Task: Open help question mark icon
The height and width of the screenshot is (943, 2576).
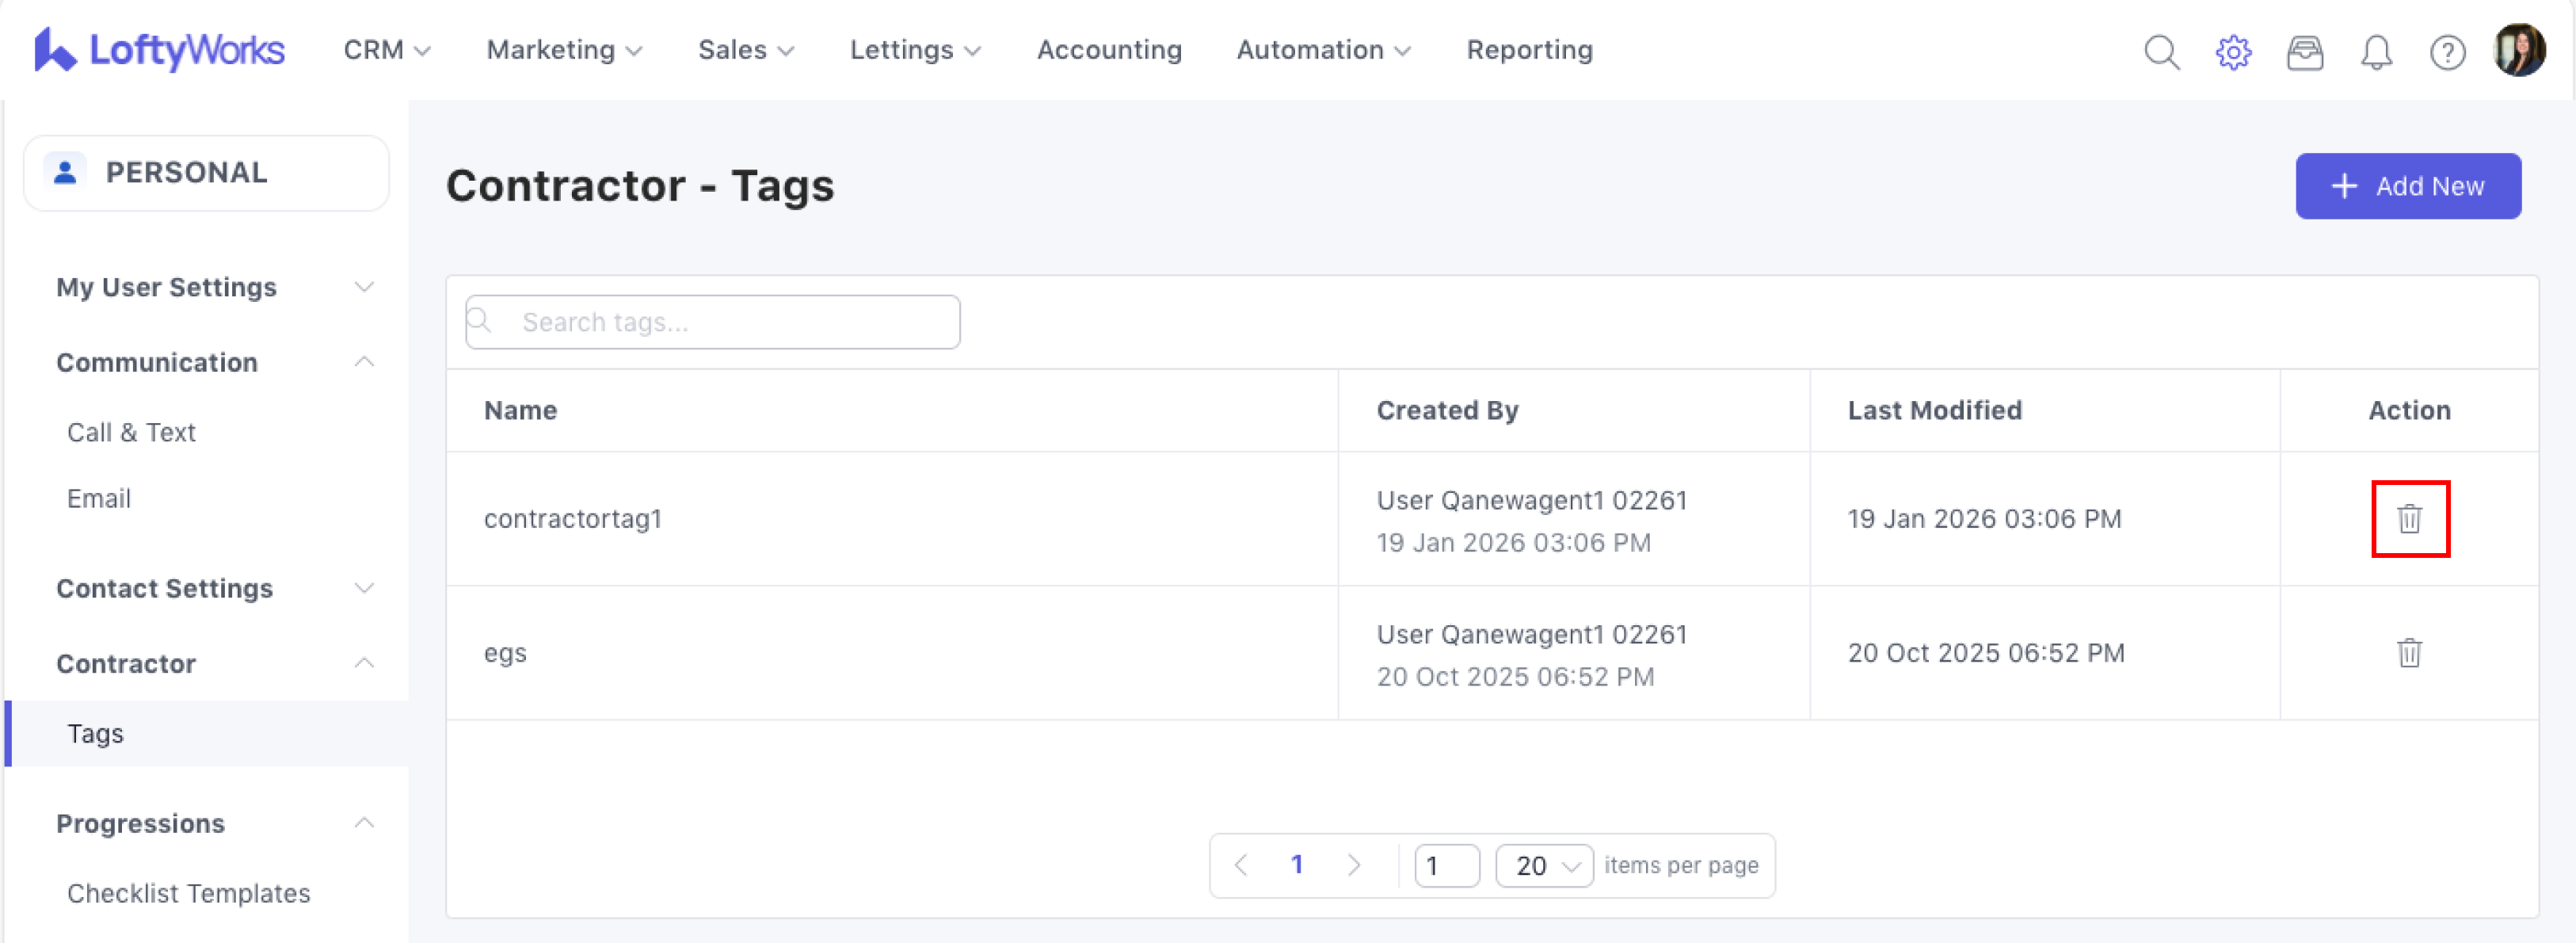Action: [x=2446, y=52]
